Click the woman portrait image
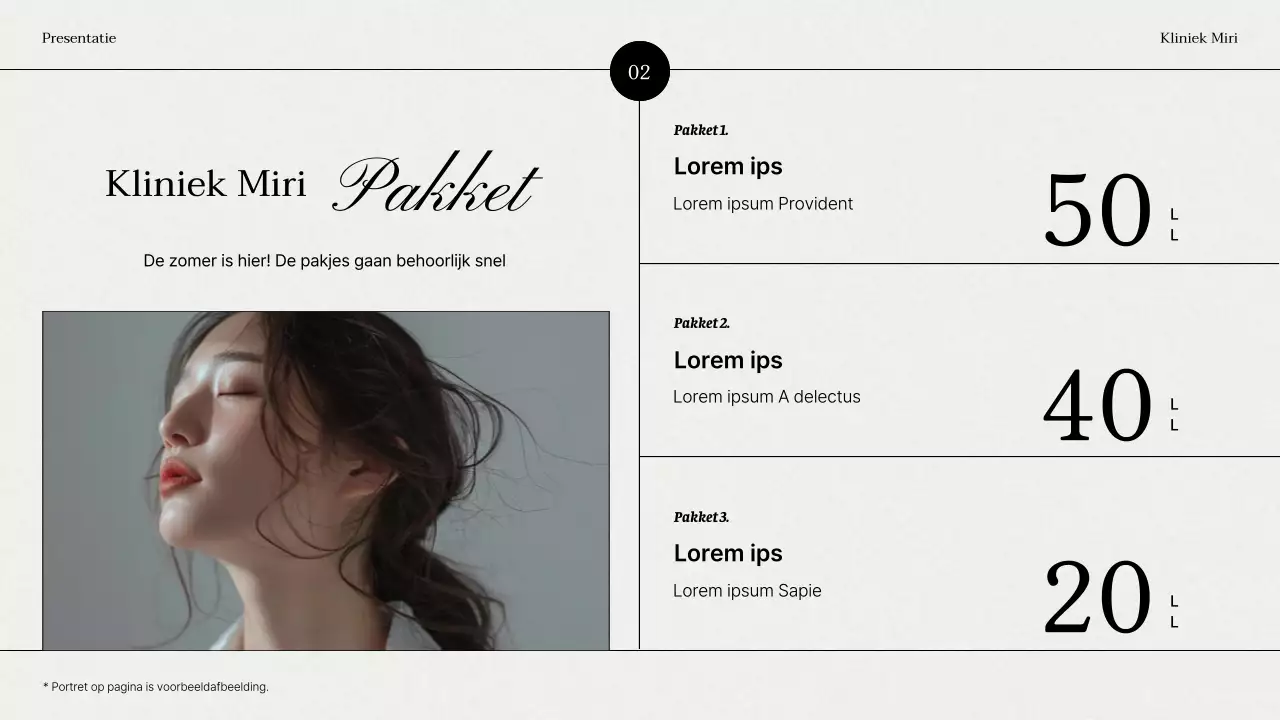This screenshot has height=720, width=1280. click(x=326, y=481)
